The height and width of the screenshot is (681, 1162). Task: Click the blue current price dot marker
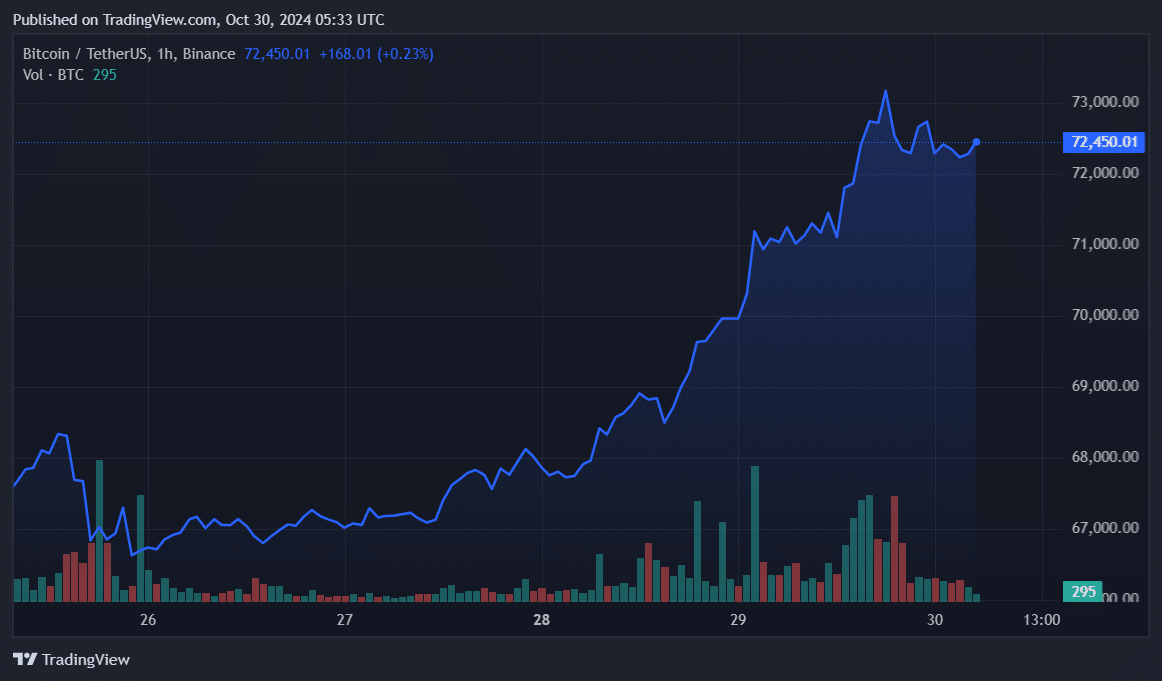click(x=975, y=141)
